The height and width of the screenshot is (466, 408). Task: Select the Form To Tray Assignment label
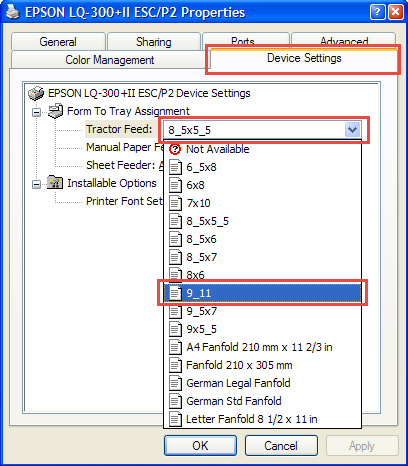coord(128,111)
